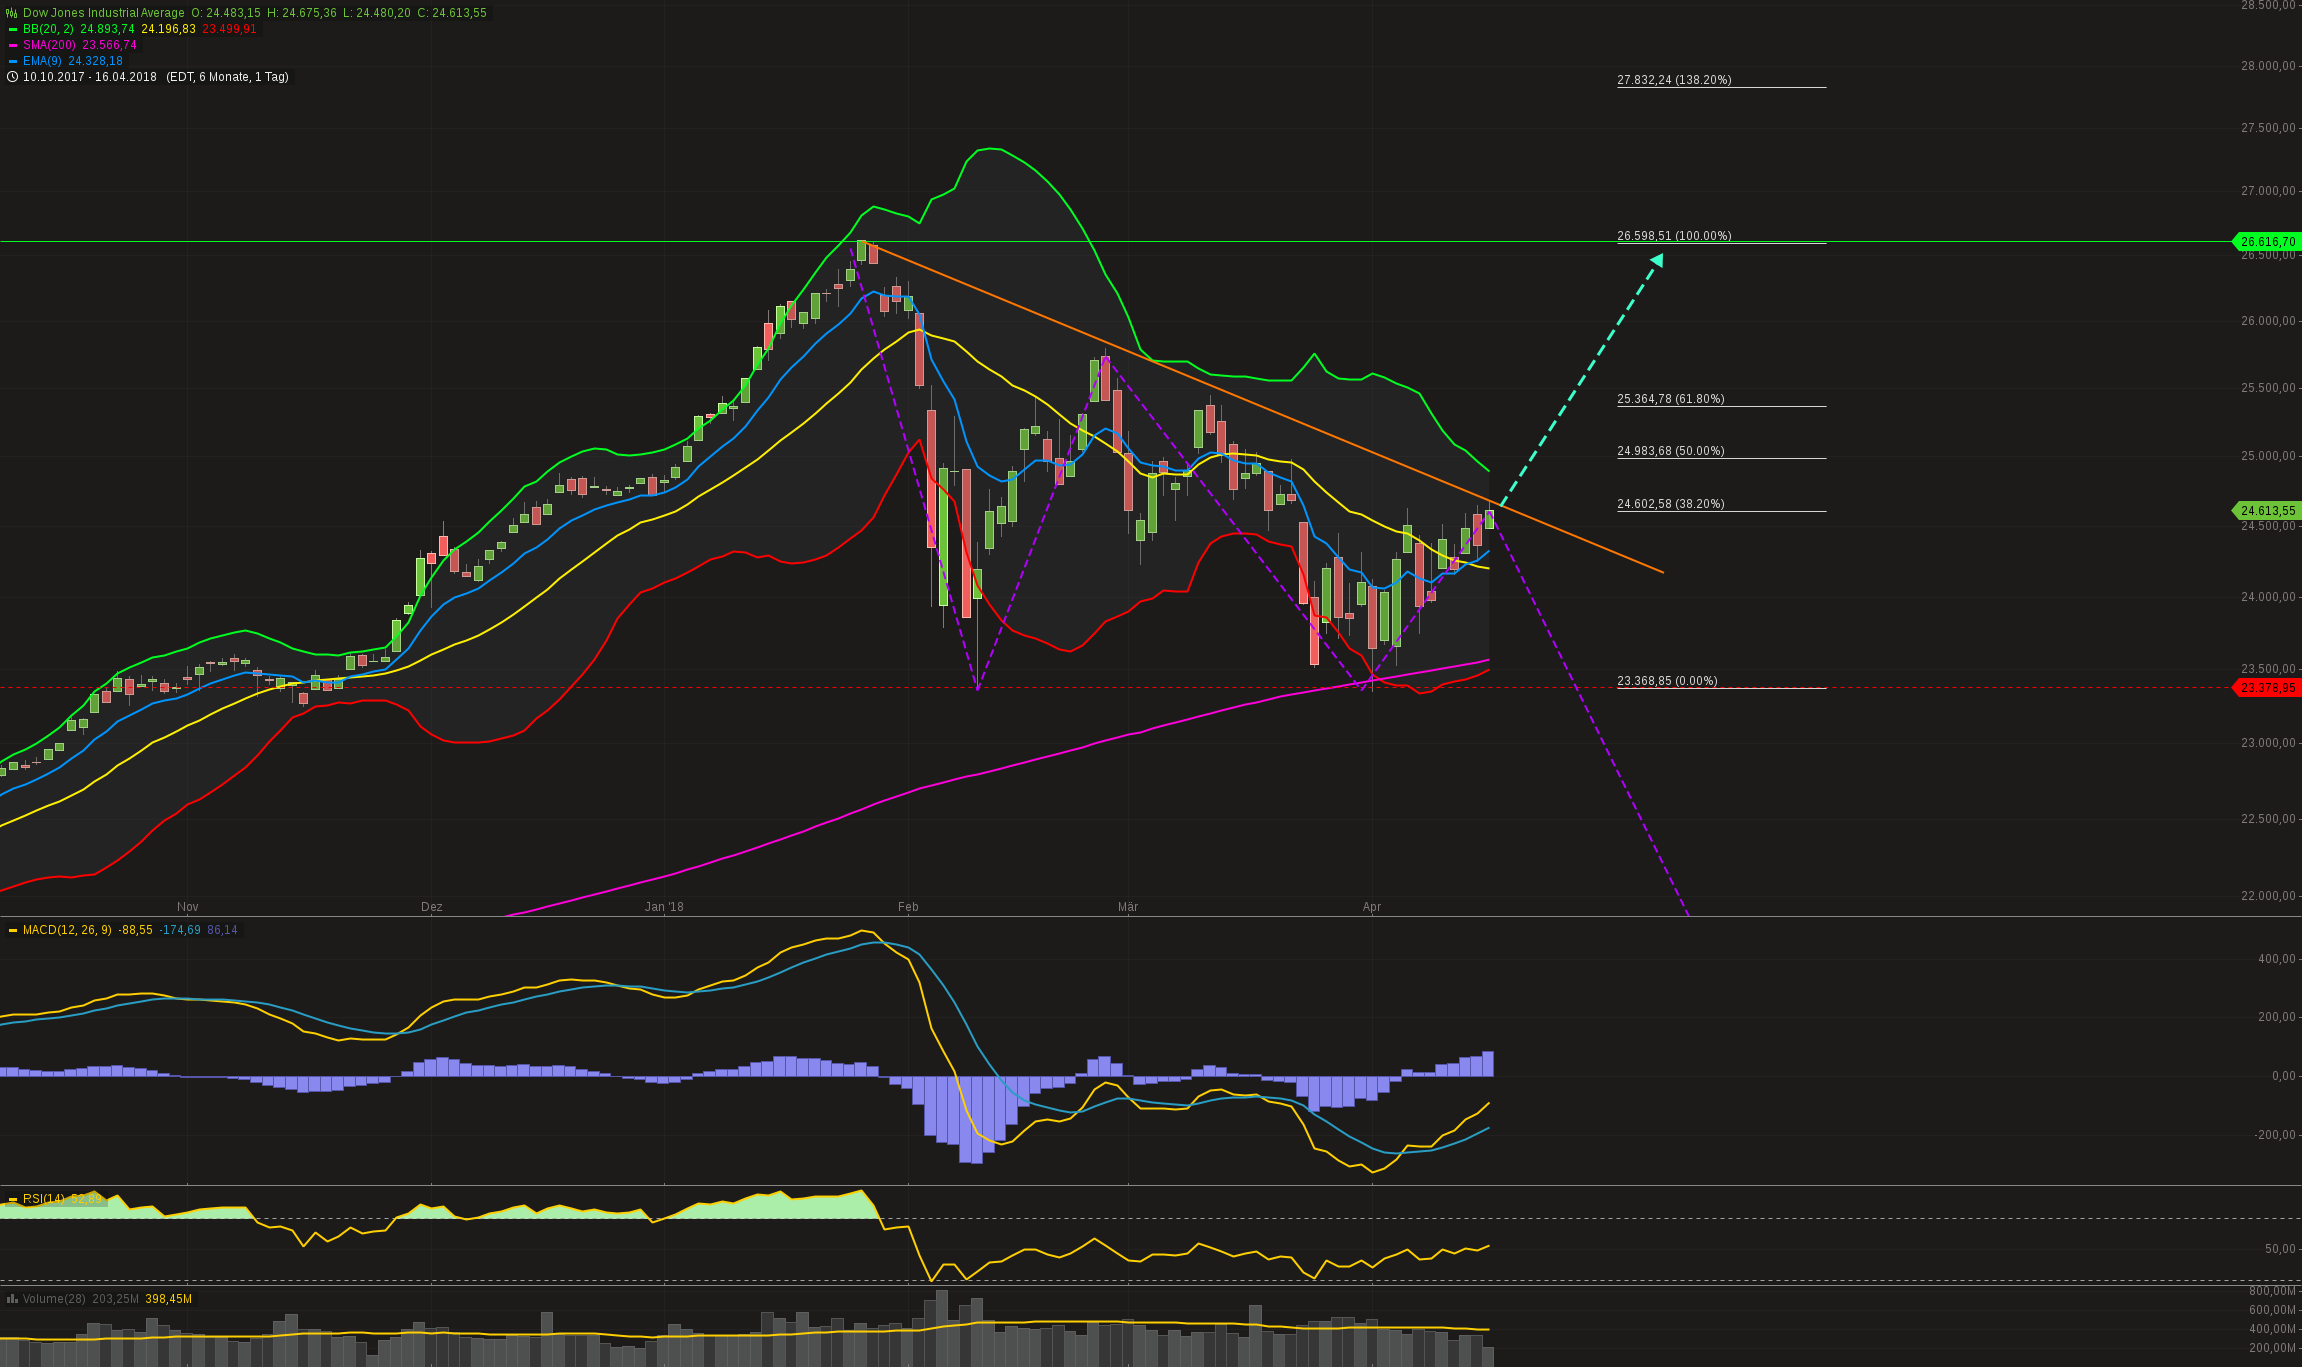
Task: Click the clock icon beside date range
Action: (12, 77)
